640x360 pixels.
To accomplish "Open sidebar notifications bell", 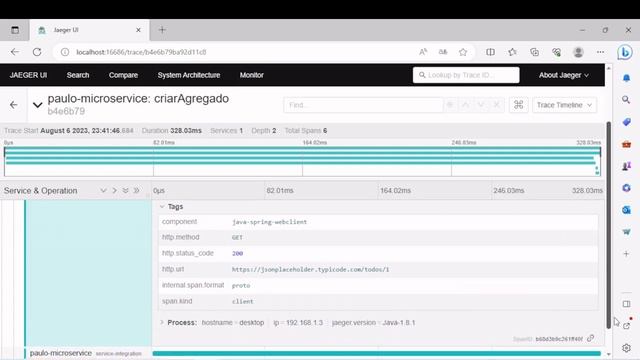I will click(x=627, y=78).
